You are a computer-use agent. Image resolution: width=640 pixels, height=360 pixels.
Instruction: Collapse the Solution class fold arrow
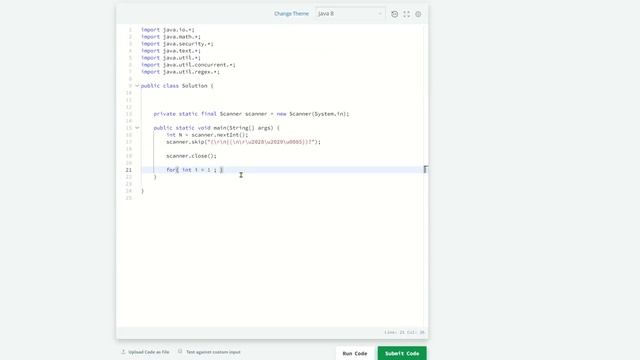click(x=137, y=86)
